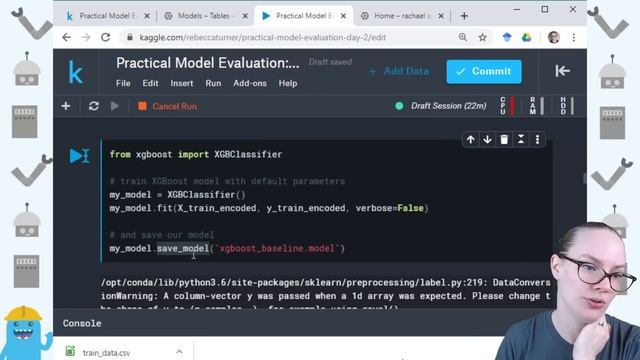This screenshot has height=360, width=640.
Task: Reload the page
Action: tap(105, 38)
